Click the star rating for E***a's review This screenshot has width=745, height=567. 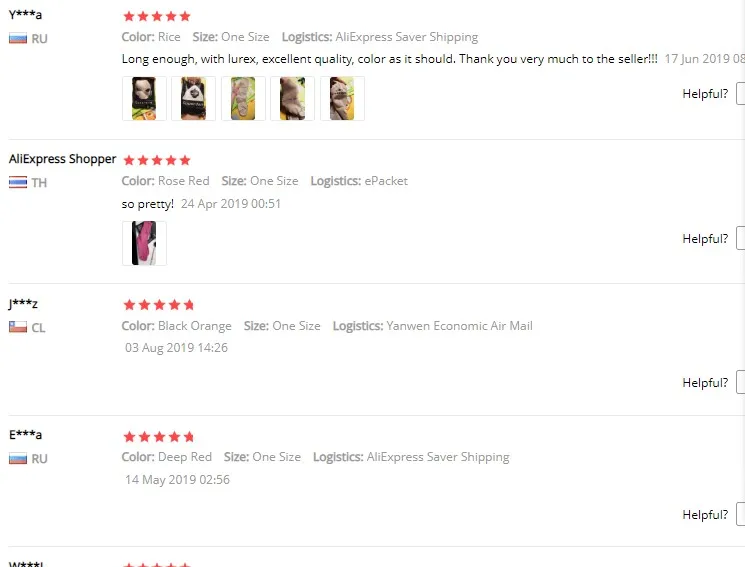coord(159,436)
